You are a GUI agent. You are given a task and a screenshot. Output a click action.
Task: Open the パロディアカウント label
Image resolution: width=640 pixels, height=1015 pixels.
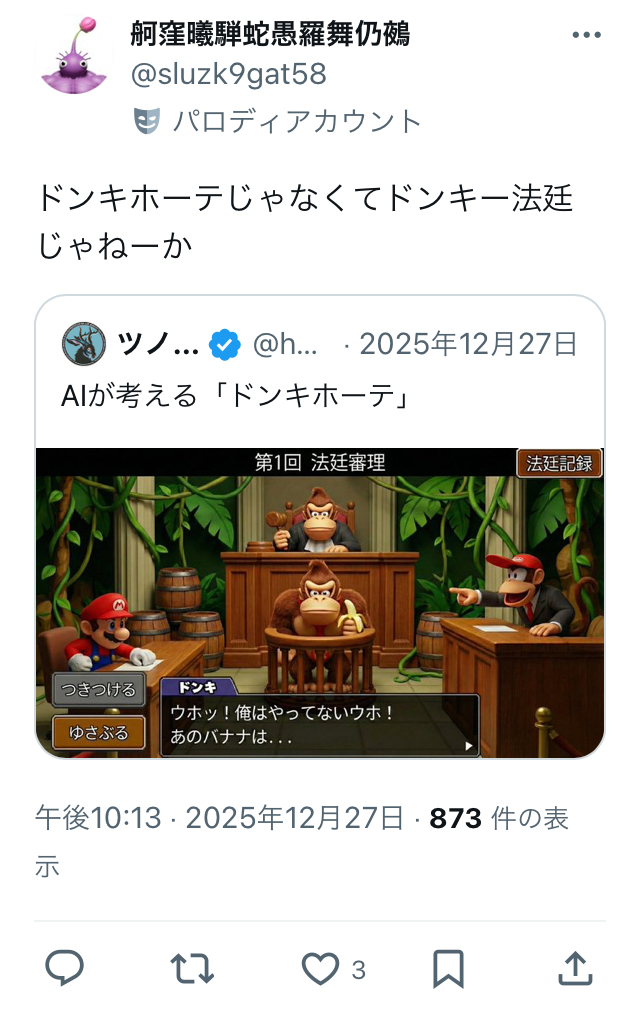297,121
